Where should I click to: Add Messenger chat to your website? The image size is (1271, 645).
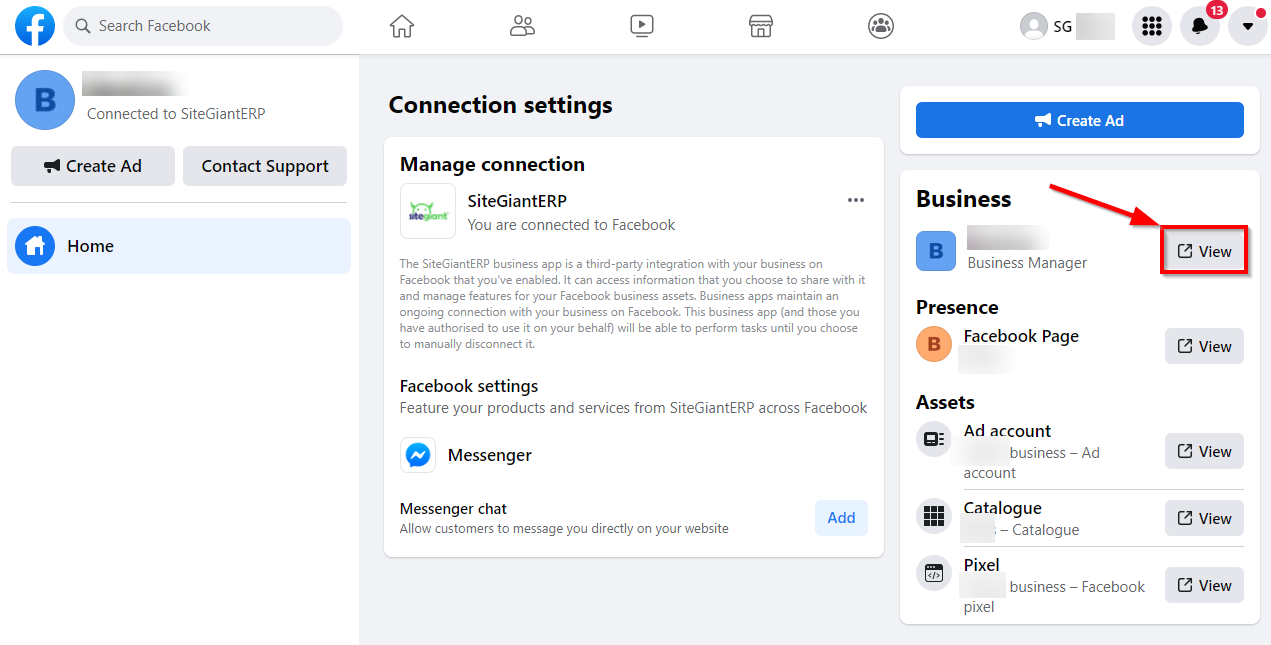coord(841,518)
